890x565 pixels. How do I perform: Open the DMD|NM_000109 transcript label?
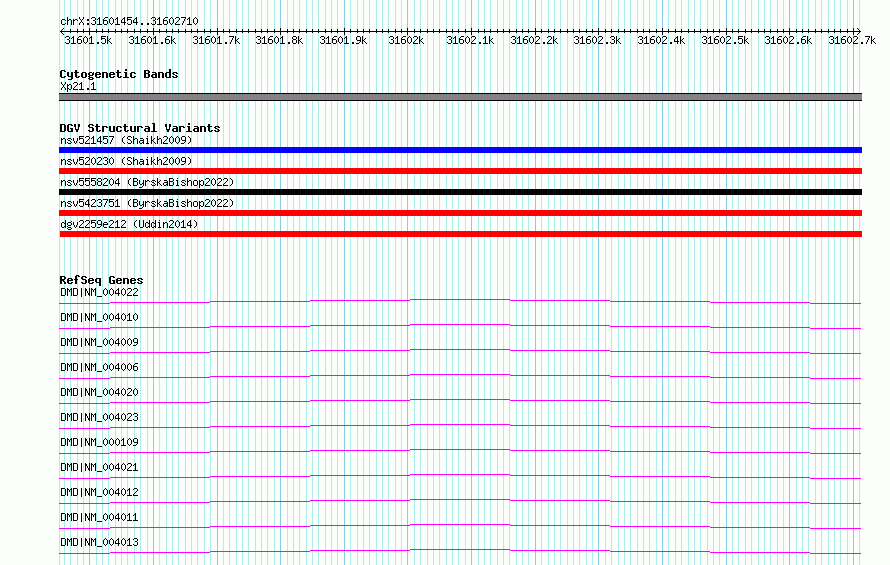point(99,442)
